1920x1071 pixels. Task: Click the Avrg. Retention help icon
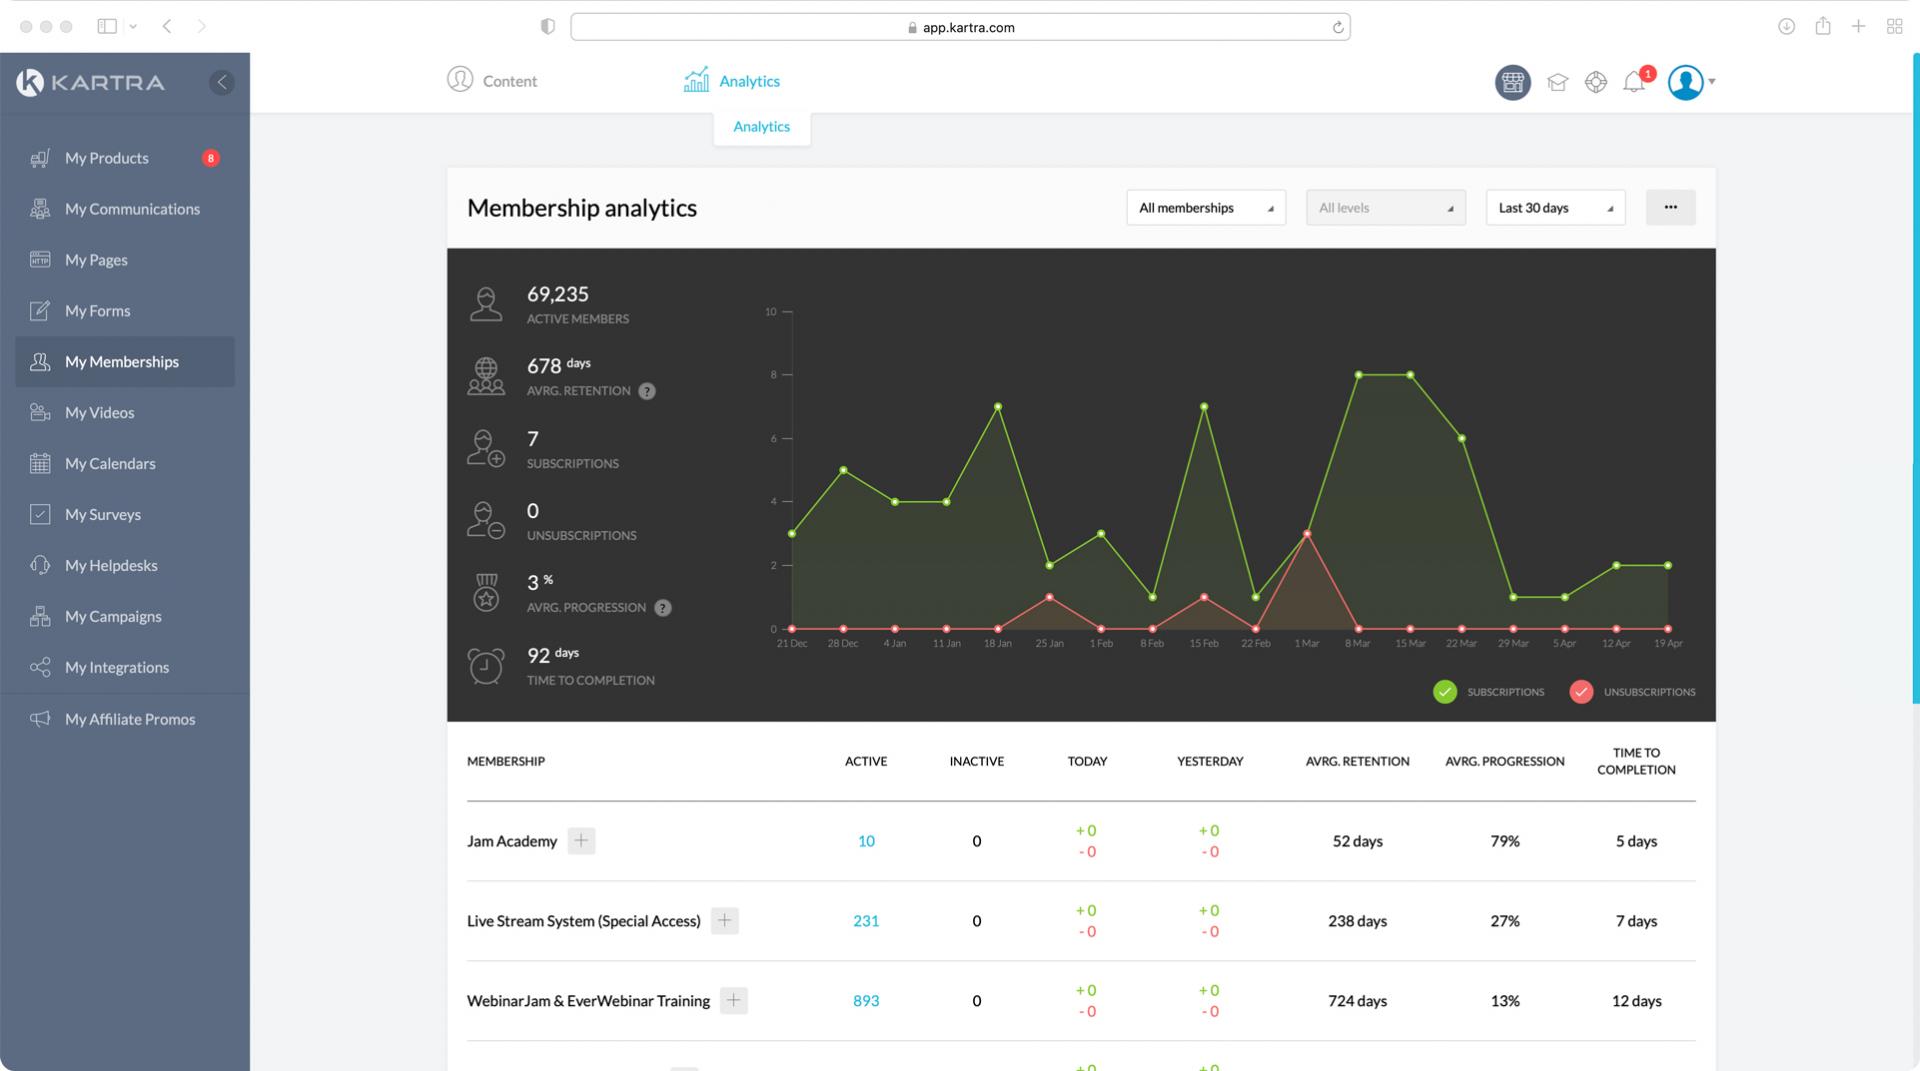point(647,391)
